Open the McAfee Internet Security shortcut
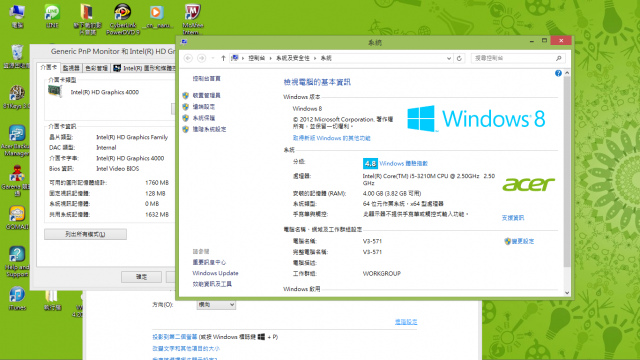 192,19
